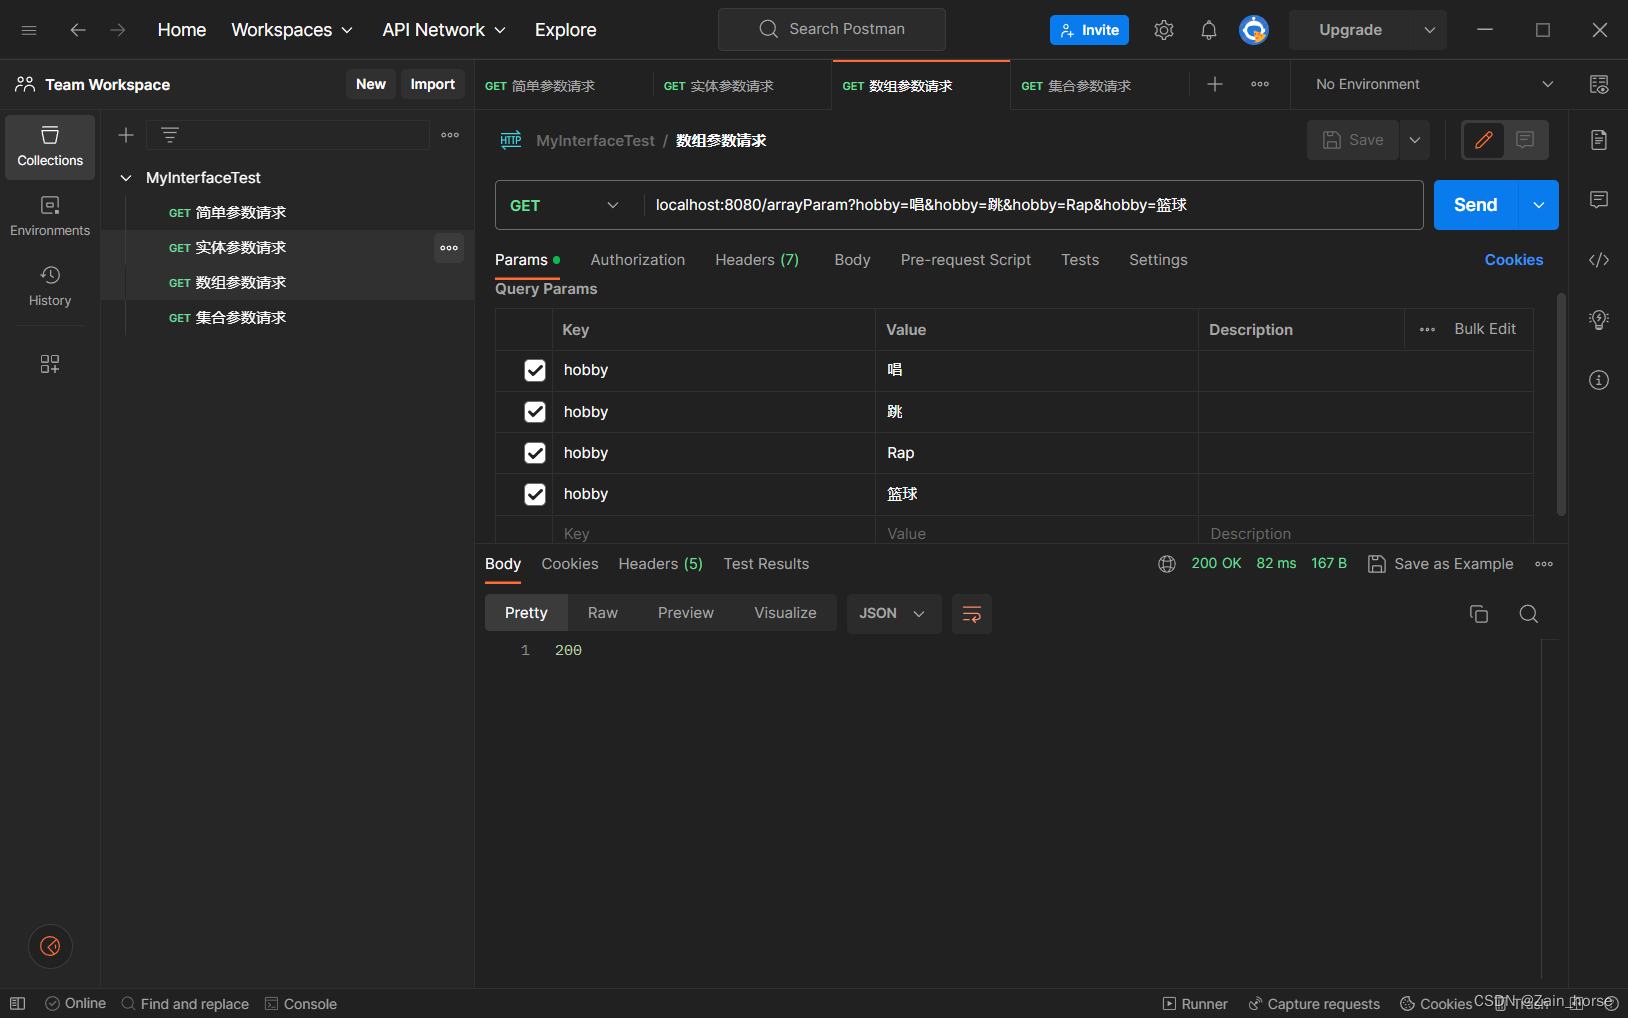Screen dimensions: 1628x1018
Task: Click Bulk Edit
Action: [1485, 329]
